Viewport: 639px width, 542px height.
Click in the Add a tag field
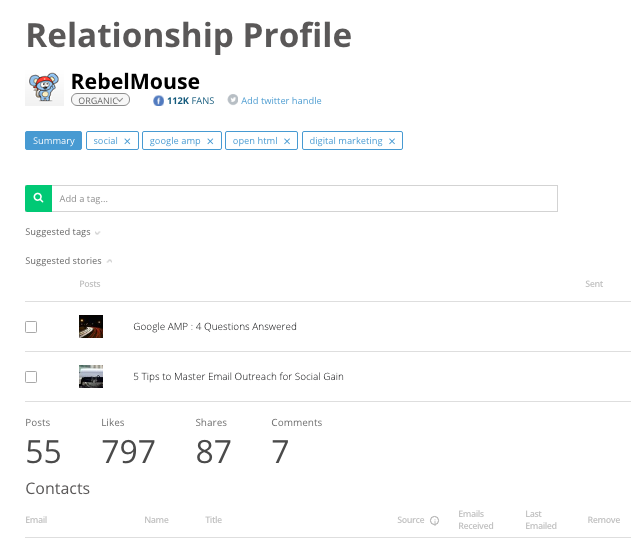pyautogui.click(x=304, y=199)
